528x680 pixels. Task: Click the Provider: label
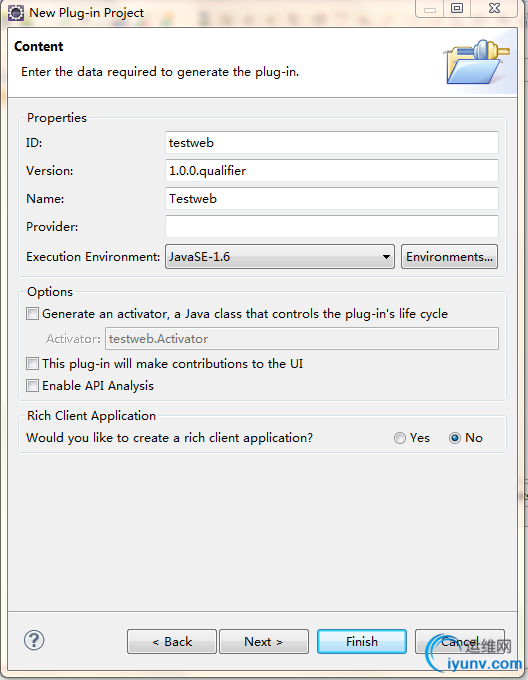coord(52,226)
